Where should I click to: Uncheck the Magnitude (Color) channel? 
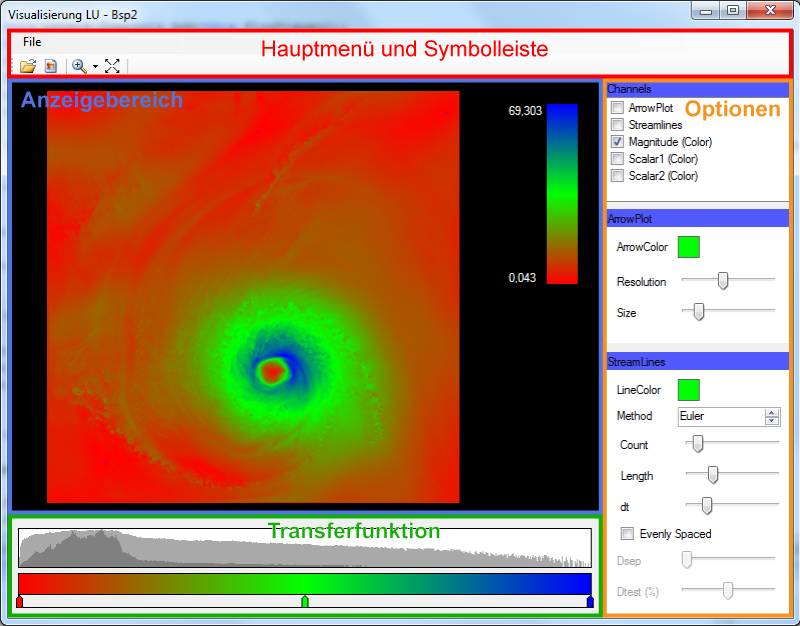tap(618, 142)
